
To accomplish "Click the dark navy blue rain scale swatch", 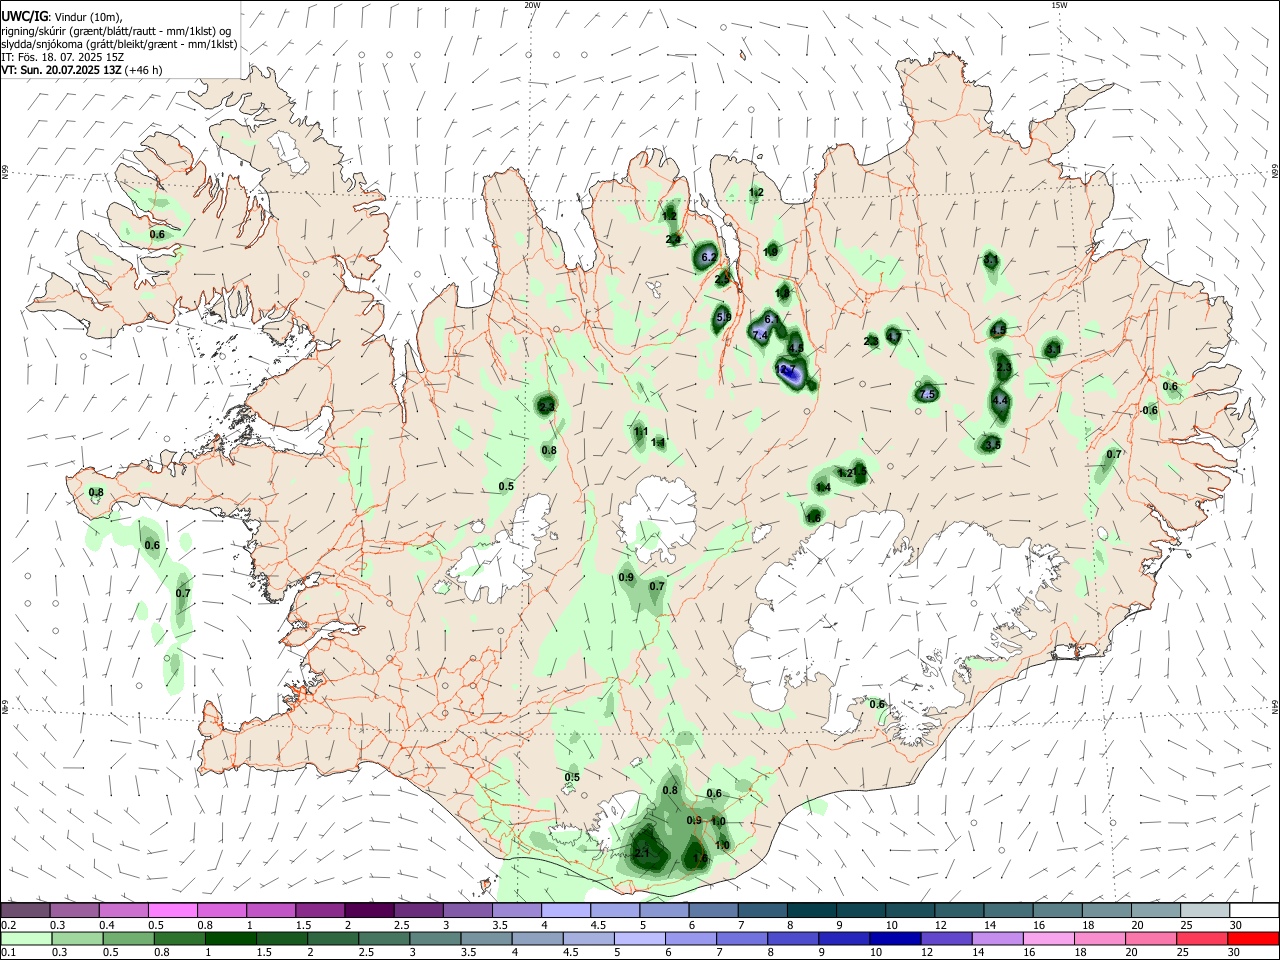I will click(893, 939).
